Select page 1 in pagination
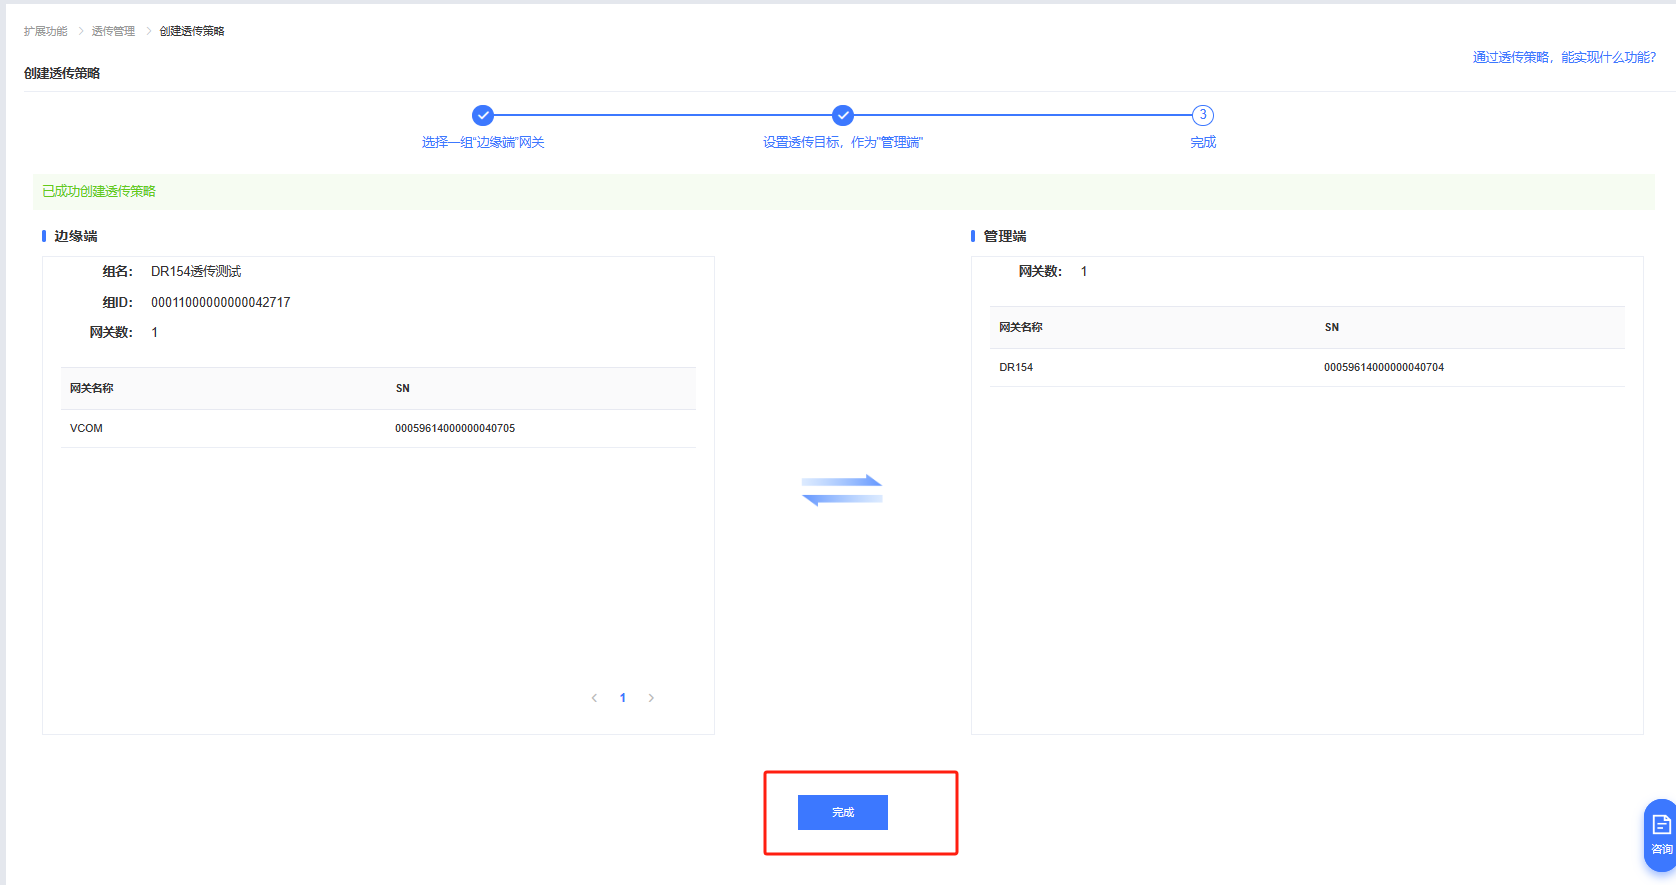The width and height of the screenshot is (1676, 885). (623, 698)
